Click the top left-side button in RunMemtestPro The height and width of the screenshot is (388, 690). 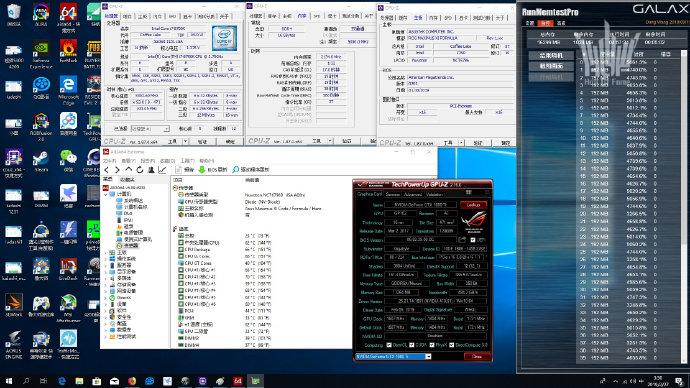click(x=551, y=55)
